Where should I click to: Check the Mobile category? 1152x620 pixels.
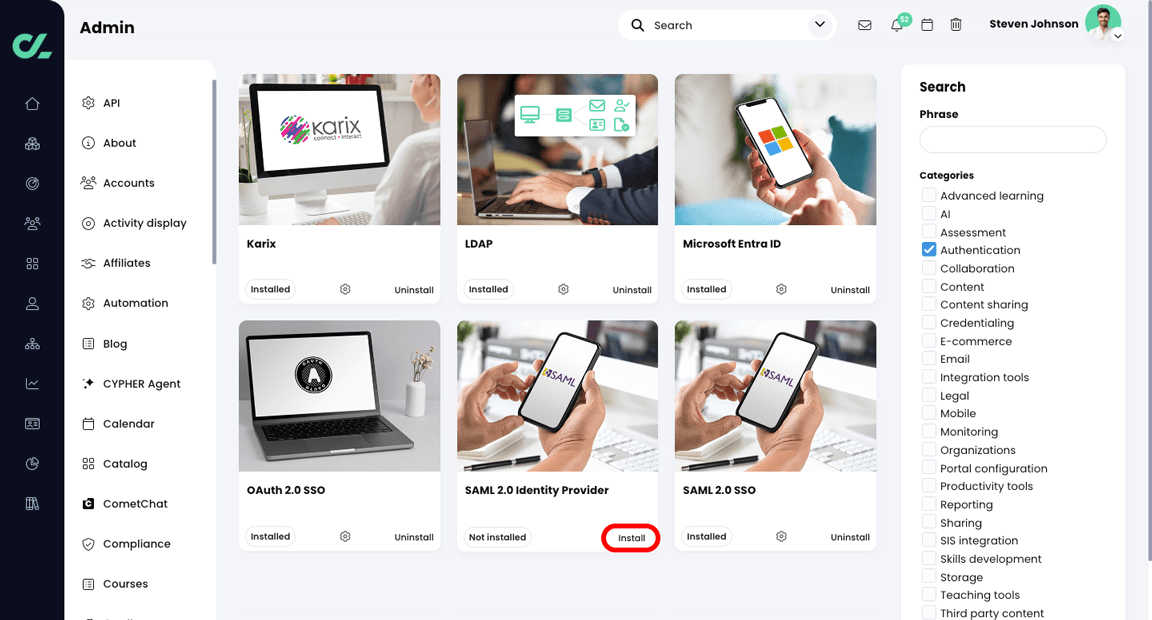(929, 413)
